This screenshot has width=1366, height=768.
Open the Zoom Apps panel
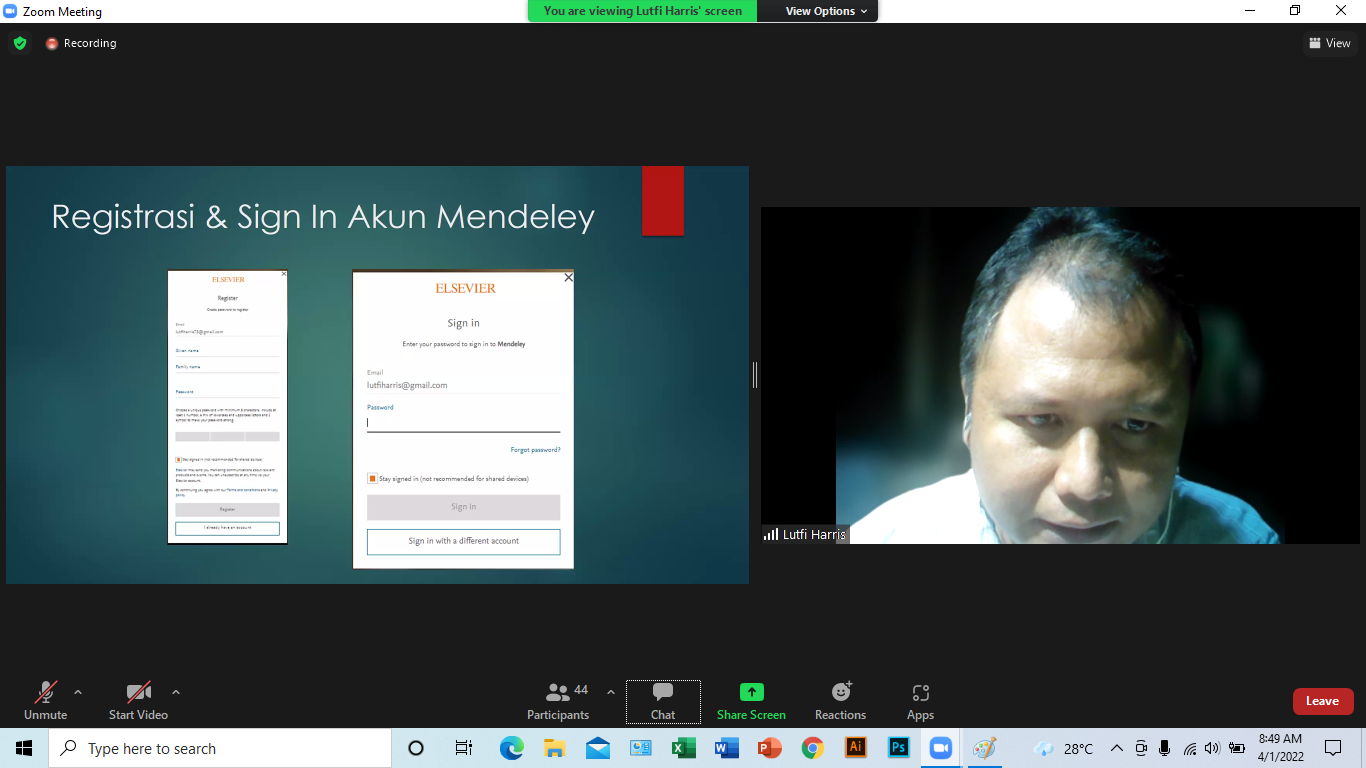point(920,700)
